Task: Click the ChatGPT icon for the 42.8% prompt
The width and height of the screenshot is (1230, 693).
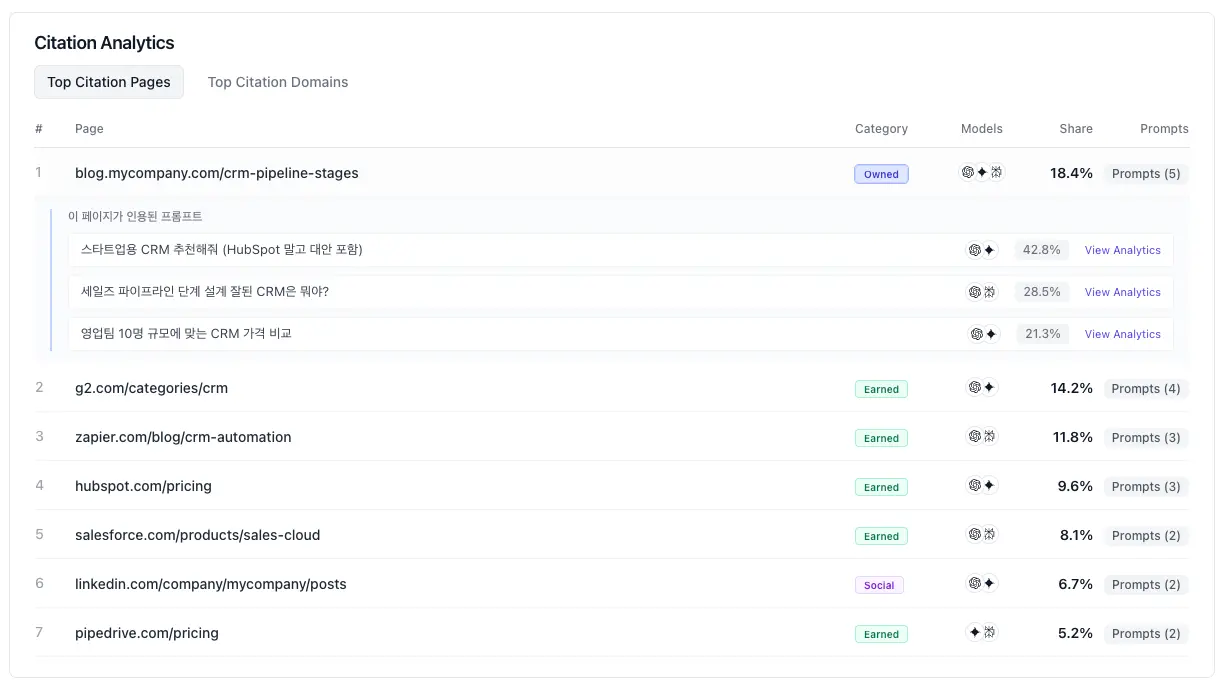Action: pos(974,250)
